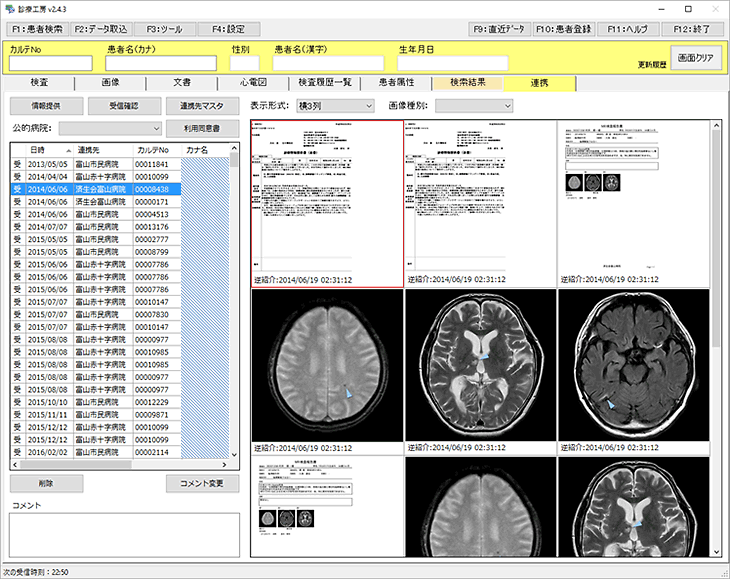
Task: Open F11:ヘルプ help
Action: tap(628, 29)
